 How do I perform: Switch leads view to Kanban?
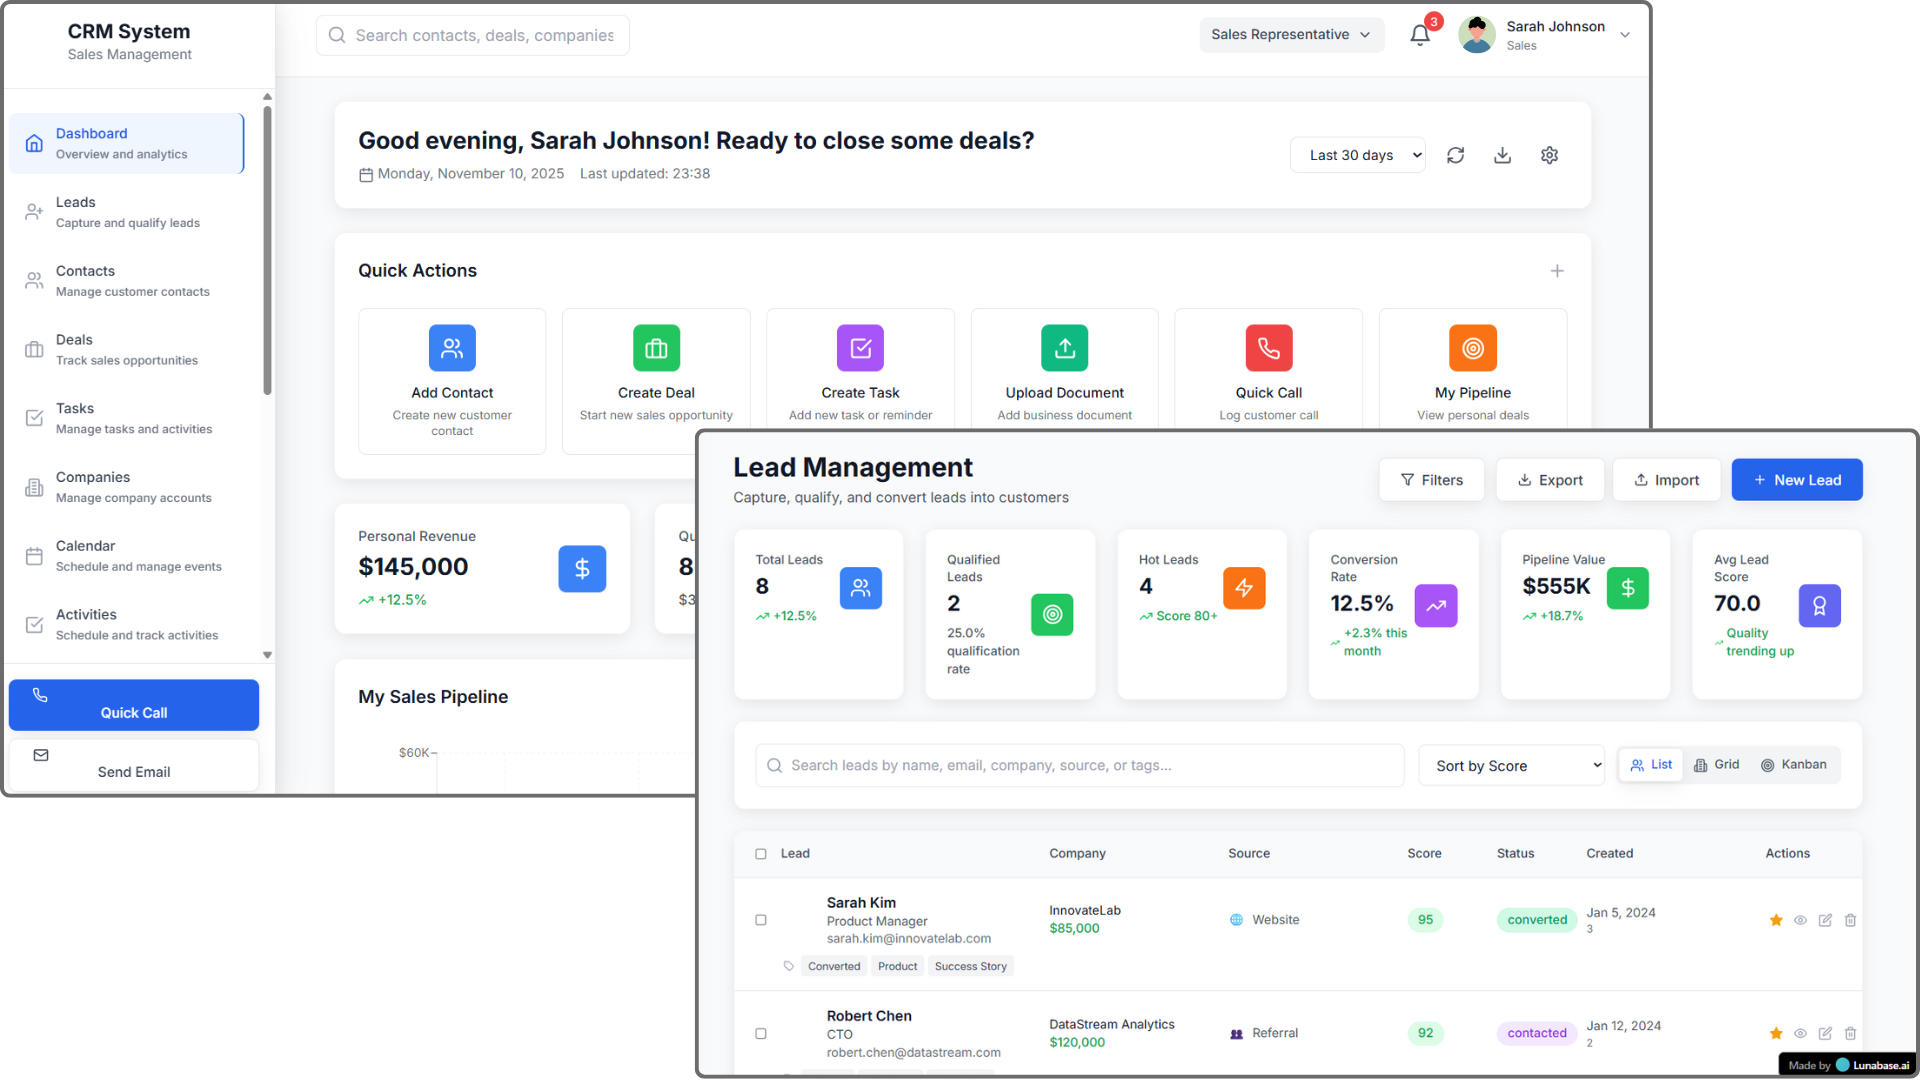1795,764
